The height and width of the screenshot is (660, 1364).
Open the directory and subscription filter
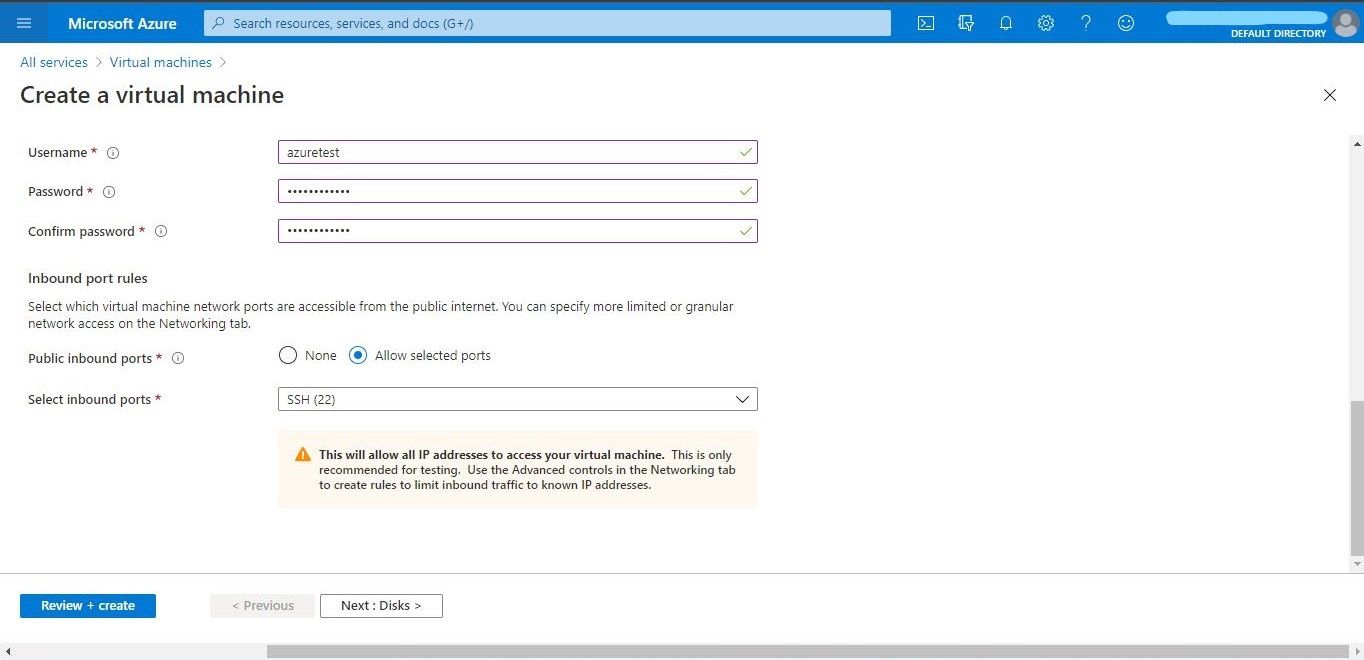966,22
